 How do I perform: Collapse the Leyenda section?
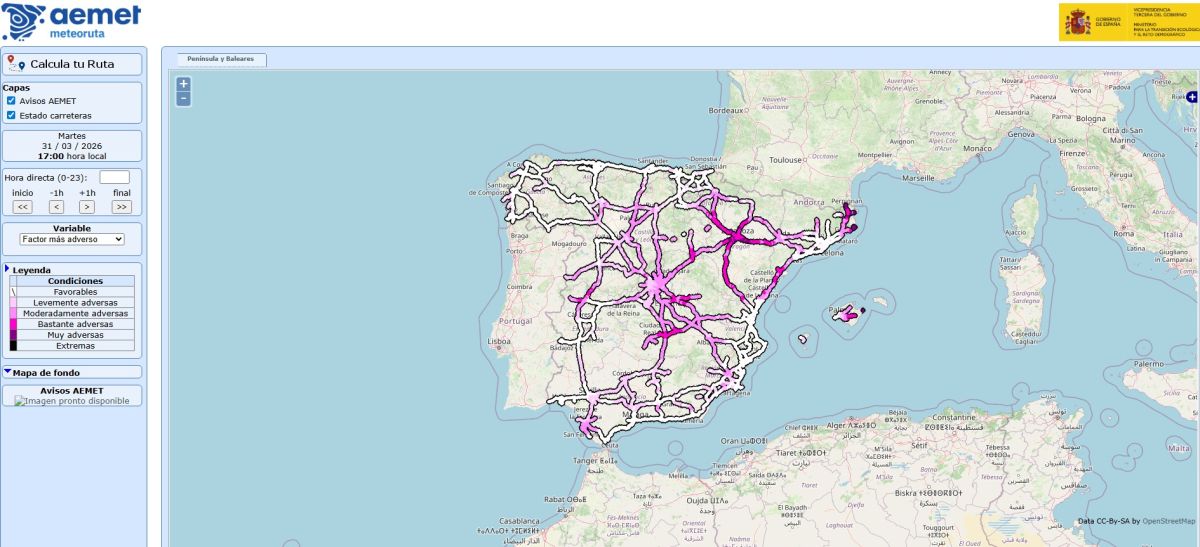pos(8,269)
